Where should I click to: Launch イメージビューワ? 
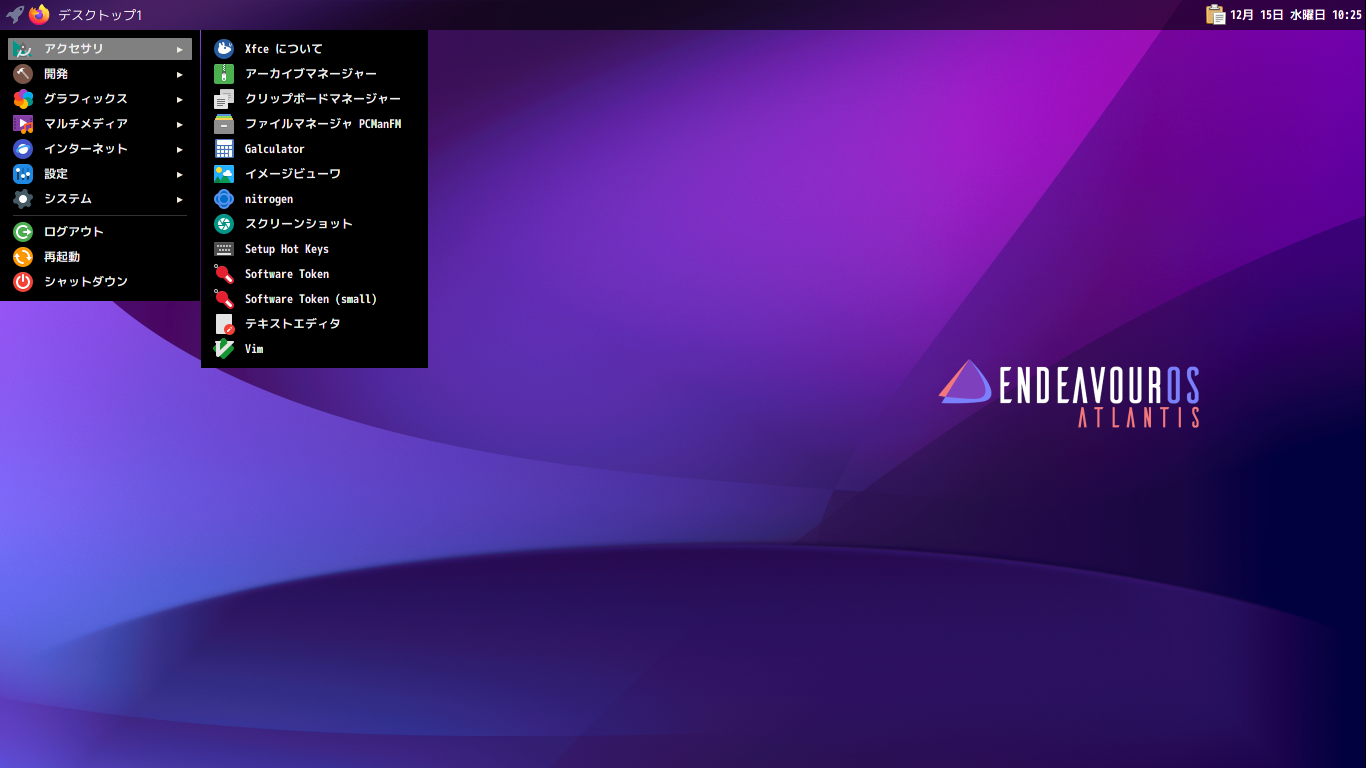click(x=314, y=174)
